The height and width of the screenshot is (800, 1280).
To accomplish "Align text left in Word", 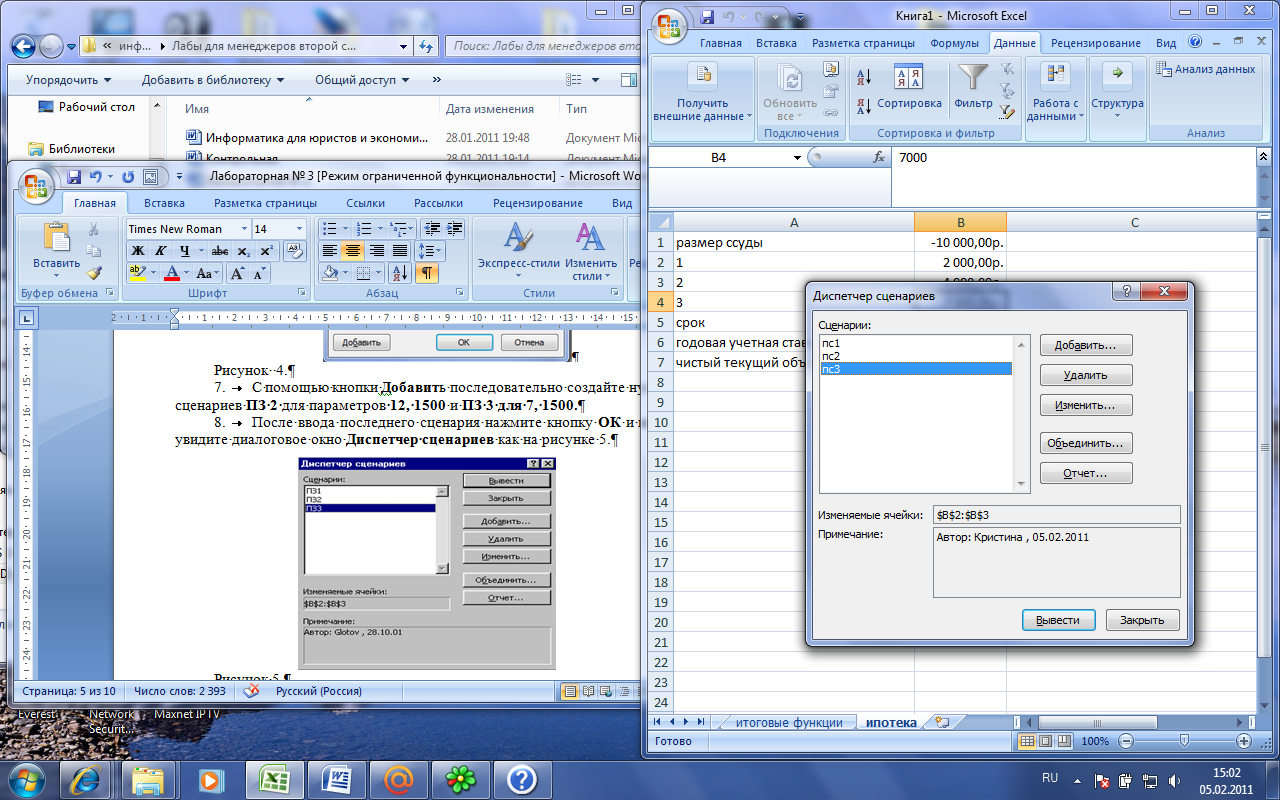I will tap(330, 251).
